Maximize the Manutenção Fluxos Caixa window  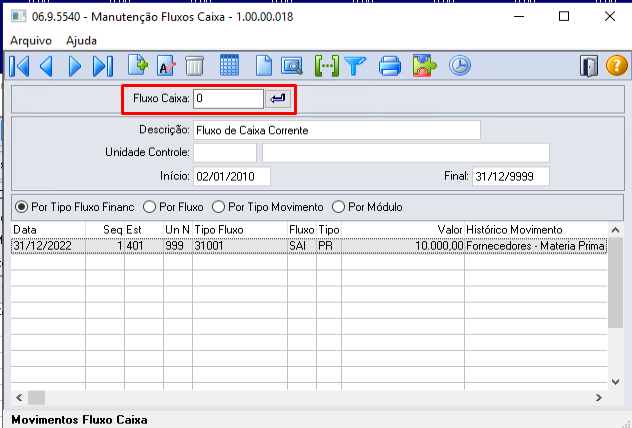tap(564, 17)
